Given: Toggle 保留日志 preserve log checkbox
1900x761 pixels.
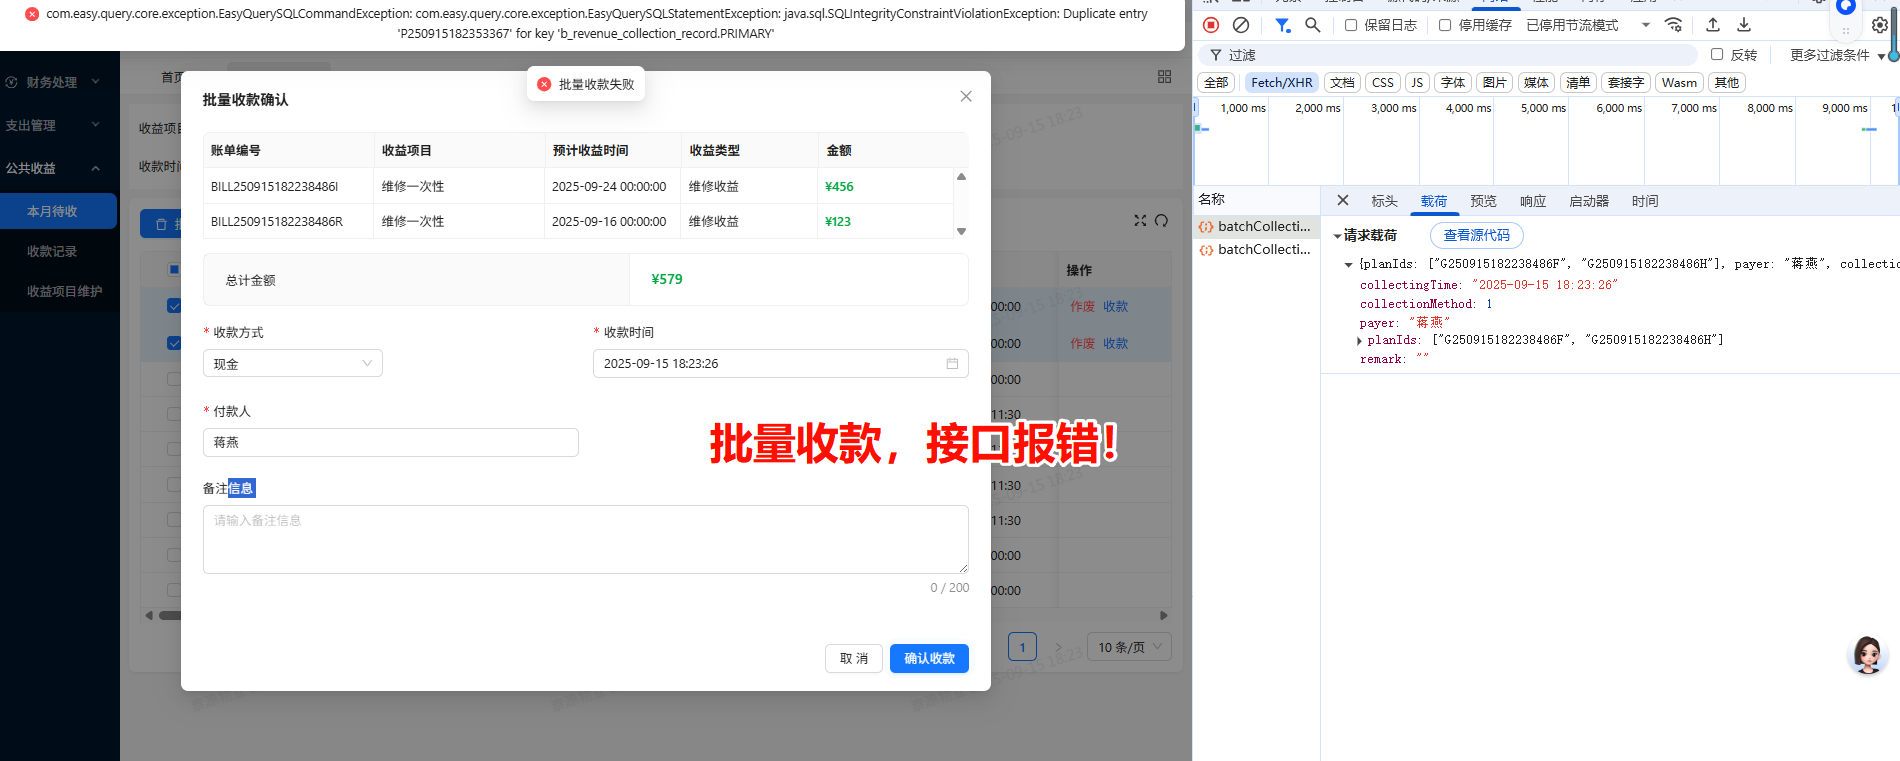Looking at the screenshot, I should coord(1351,25).
